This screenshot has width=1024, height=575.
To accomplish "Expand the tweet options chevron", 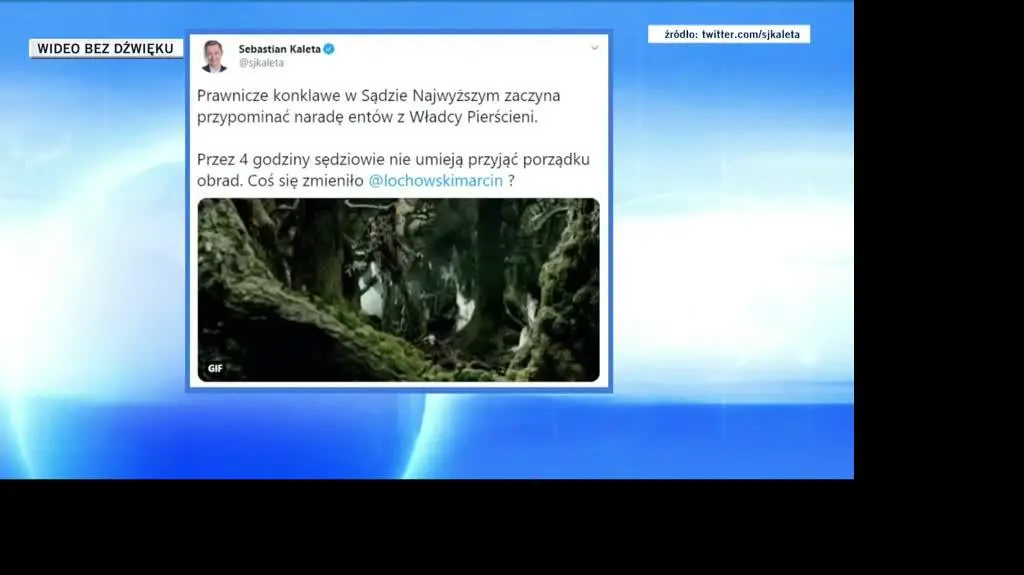I will (595, 48).
